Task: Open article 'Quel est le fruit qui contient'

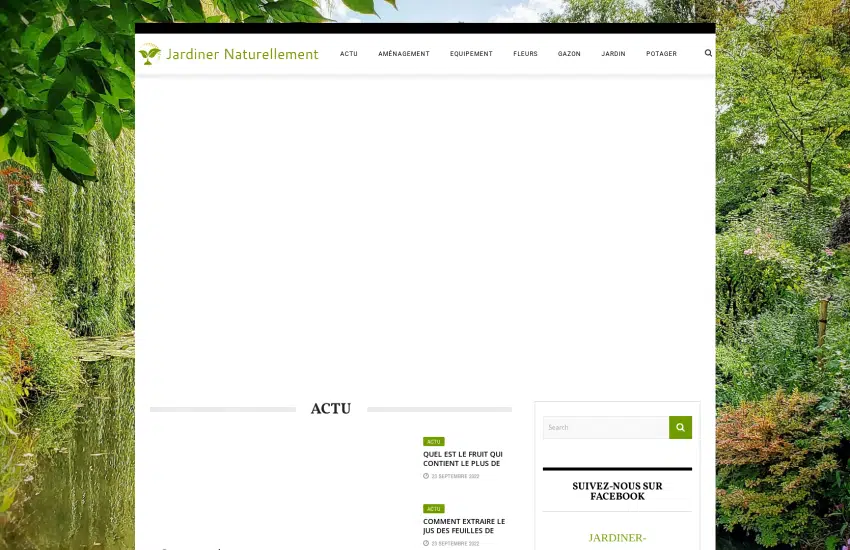Action: pyautogui.click(x=463, y=459)
